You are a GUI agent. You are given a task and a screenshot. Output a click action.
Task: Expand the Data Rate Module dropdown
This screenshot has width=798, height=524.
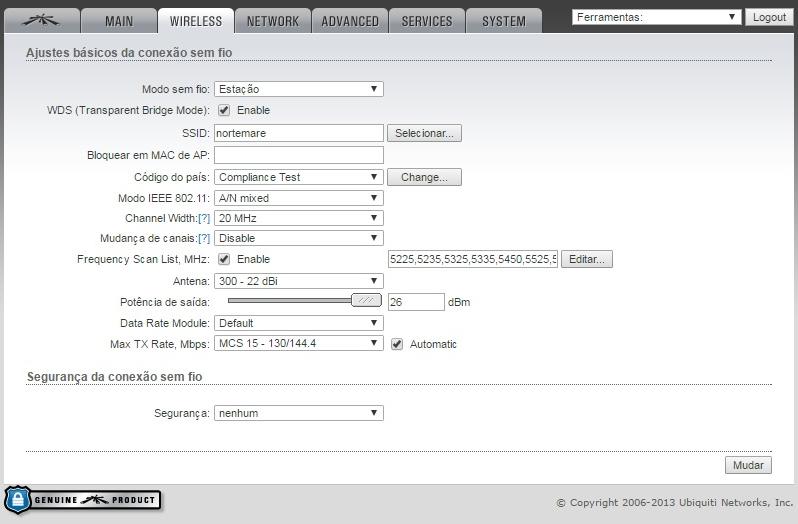click(299, 323)
